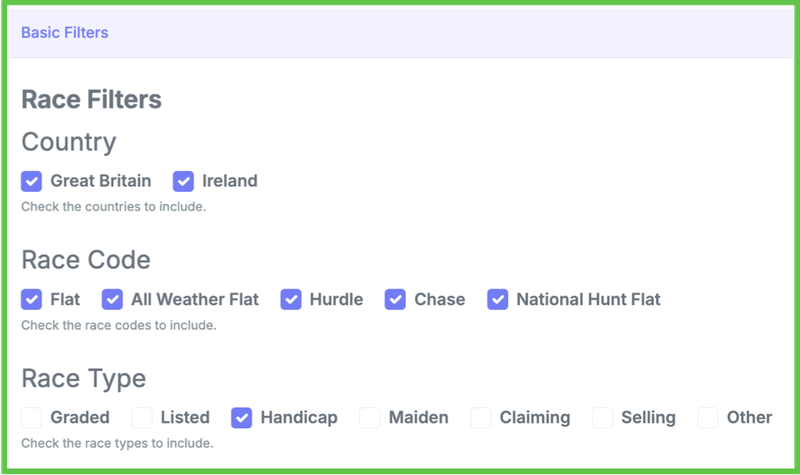This screenshot has height=475, width=800.
Task: Uncheck the Chase race code checkbox
Action: pos(395,299)
